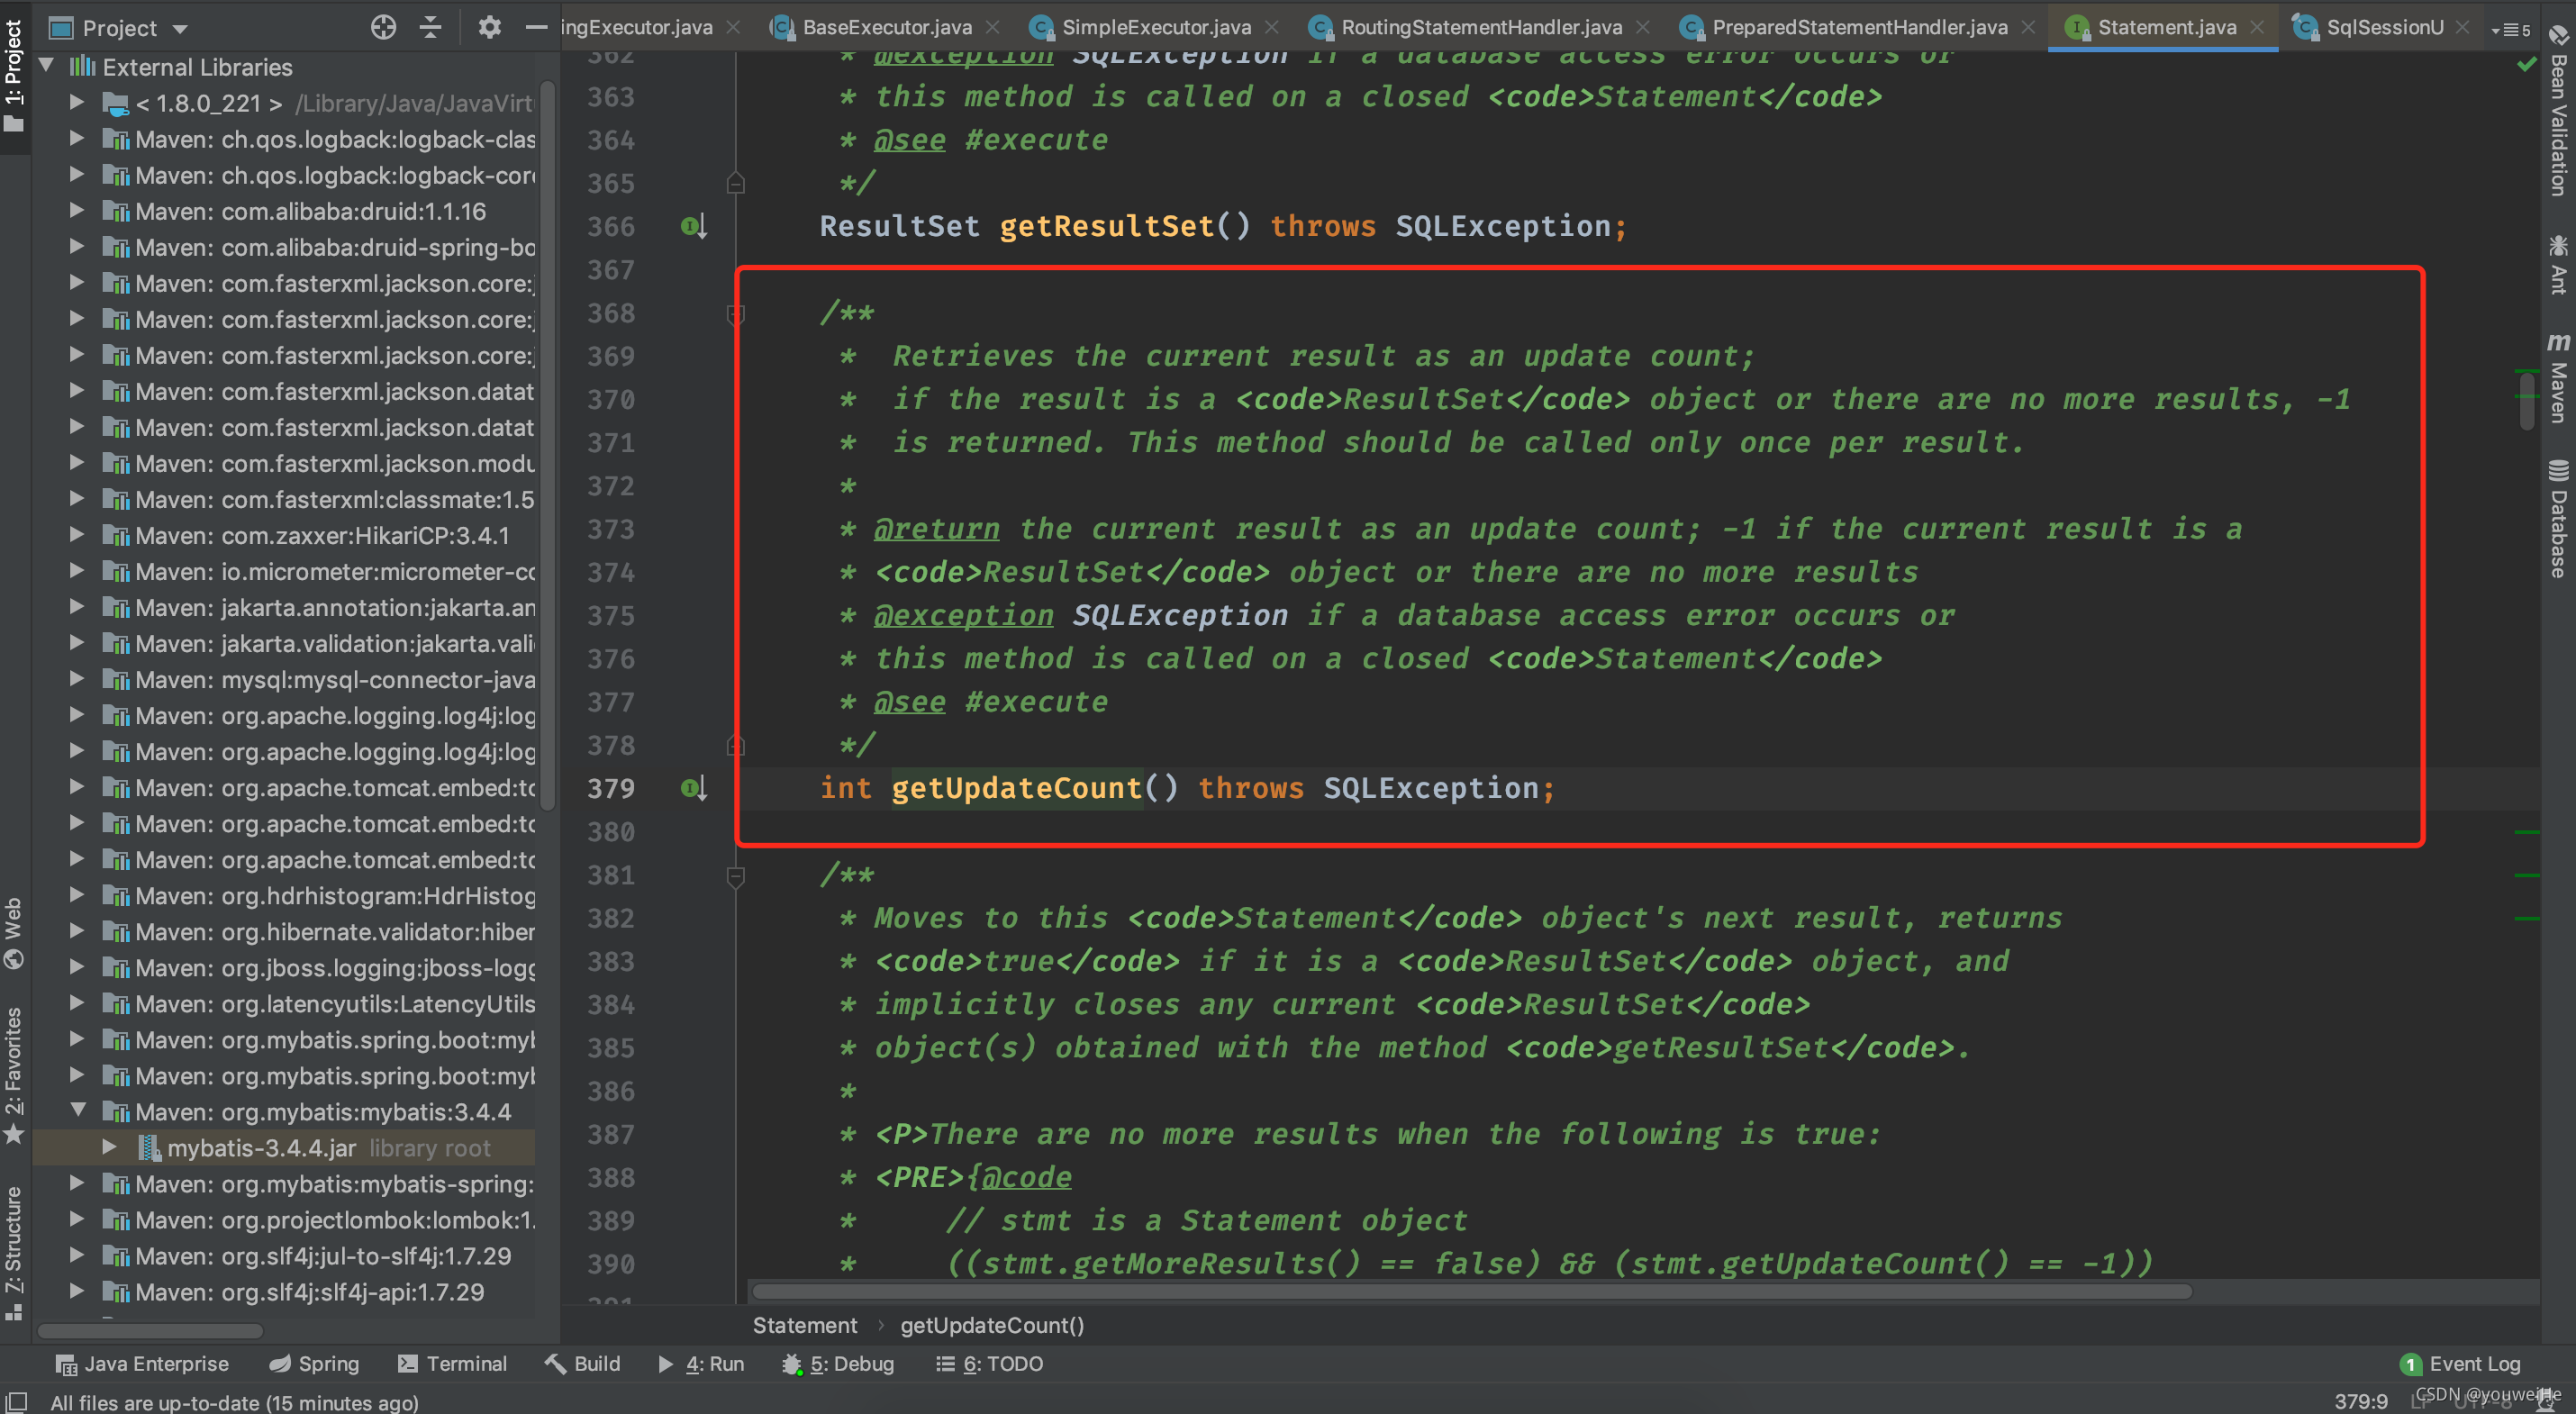Click getResultSet method name on line 366
Image resolution: width=2576 pixels, height=1414 pixels.
(1106, 227)
